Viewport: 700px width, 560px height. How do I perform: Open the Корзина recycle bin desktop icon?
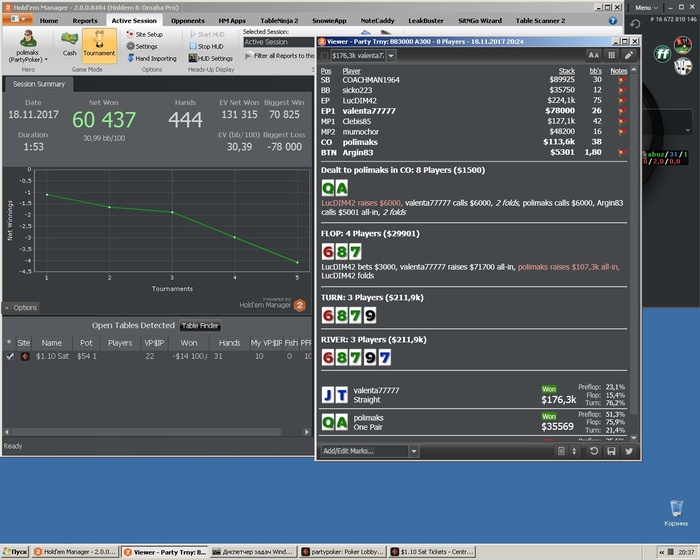pyautogui.click(x=676, y=514)
